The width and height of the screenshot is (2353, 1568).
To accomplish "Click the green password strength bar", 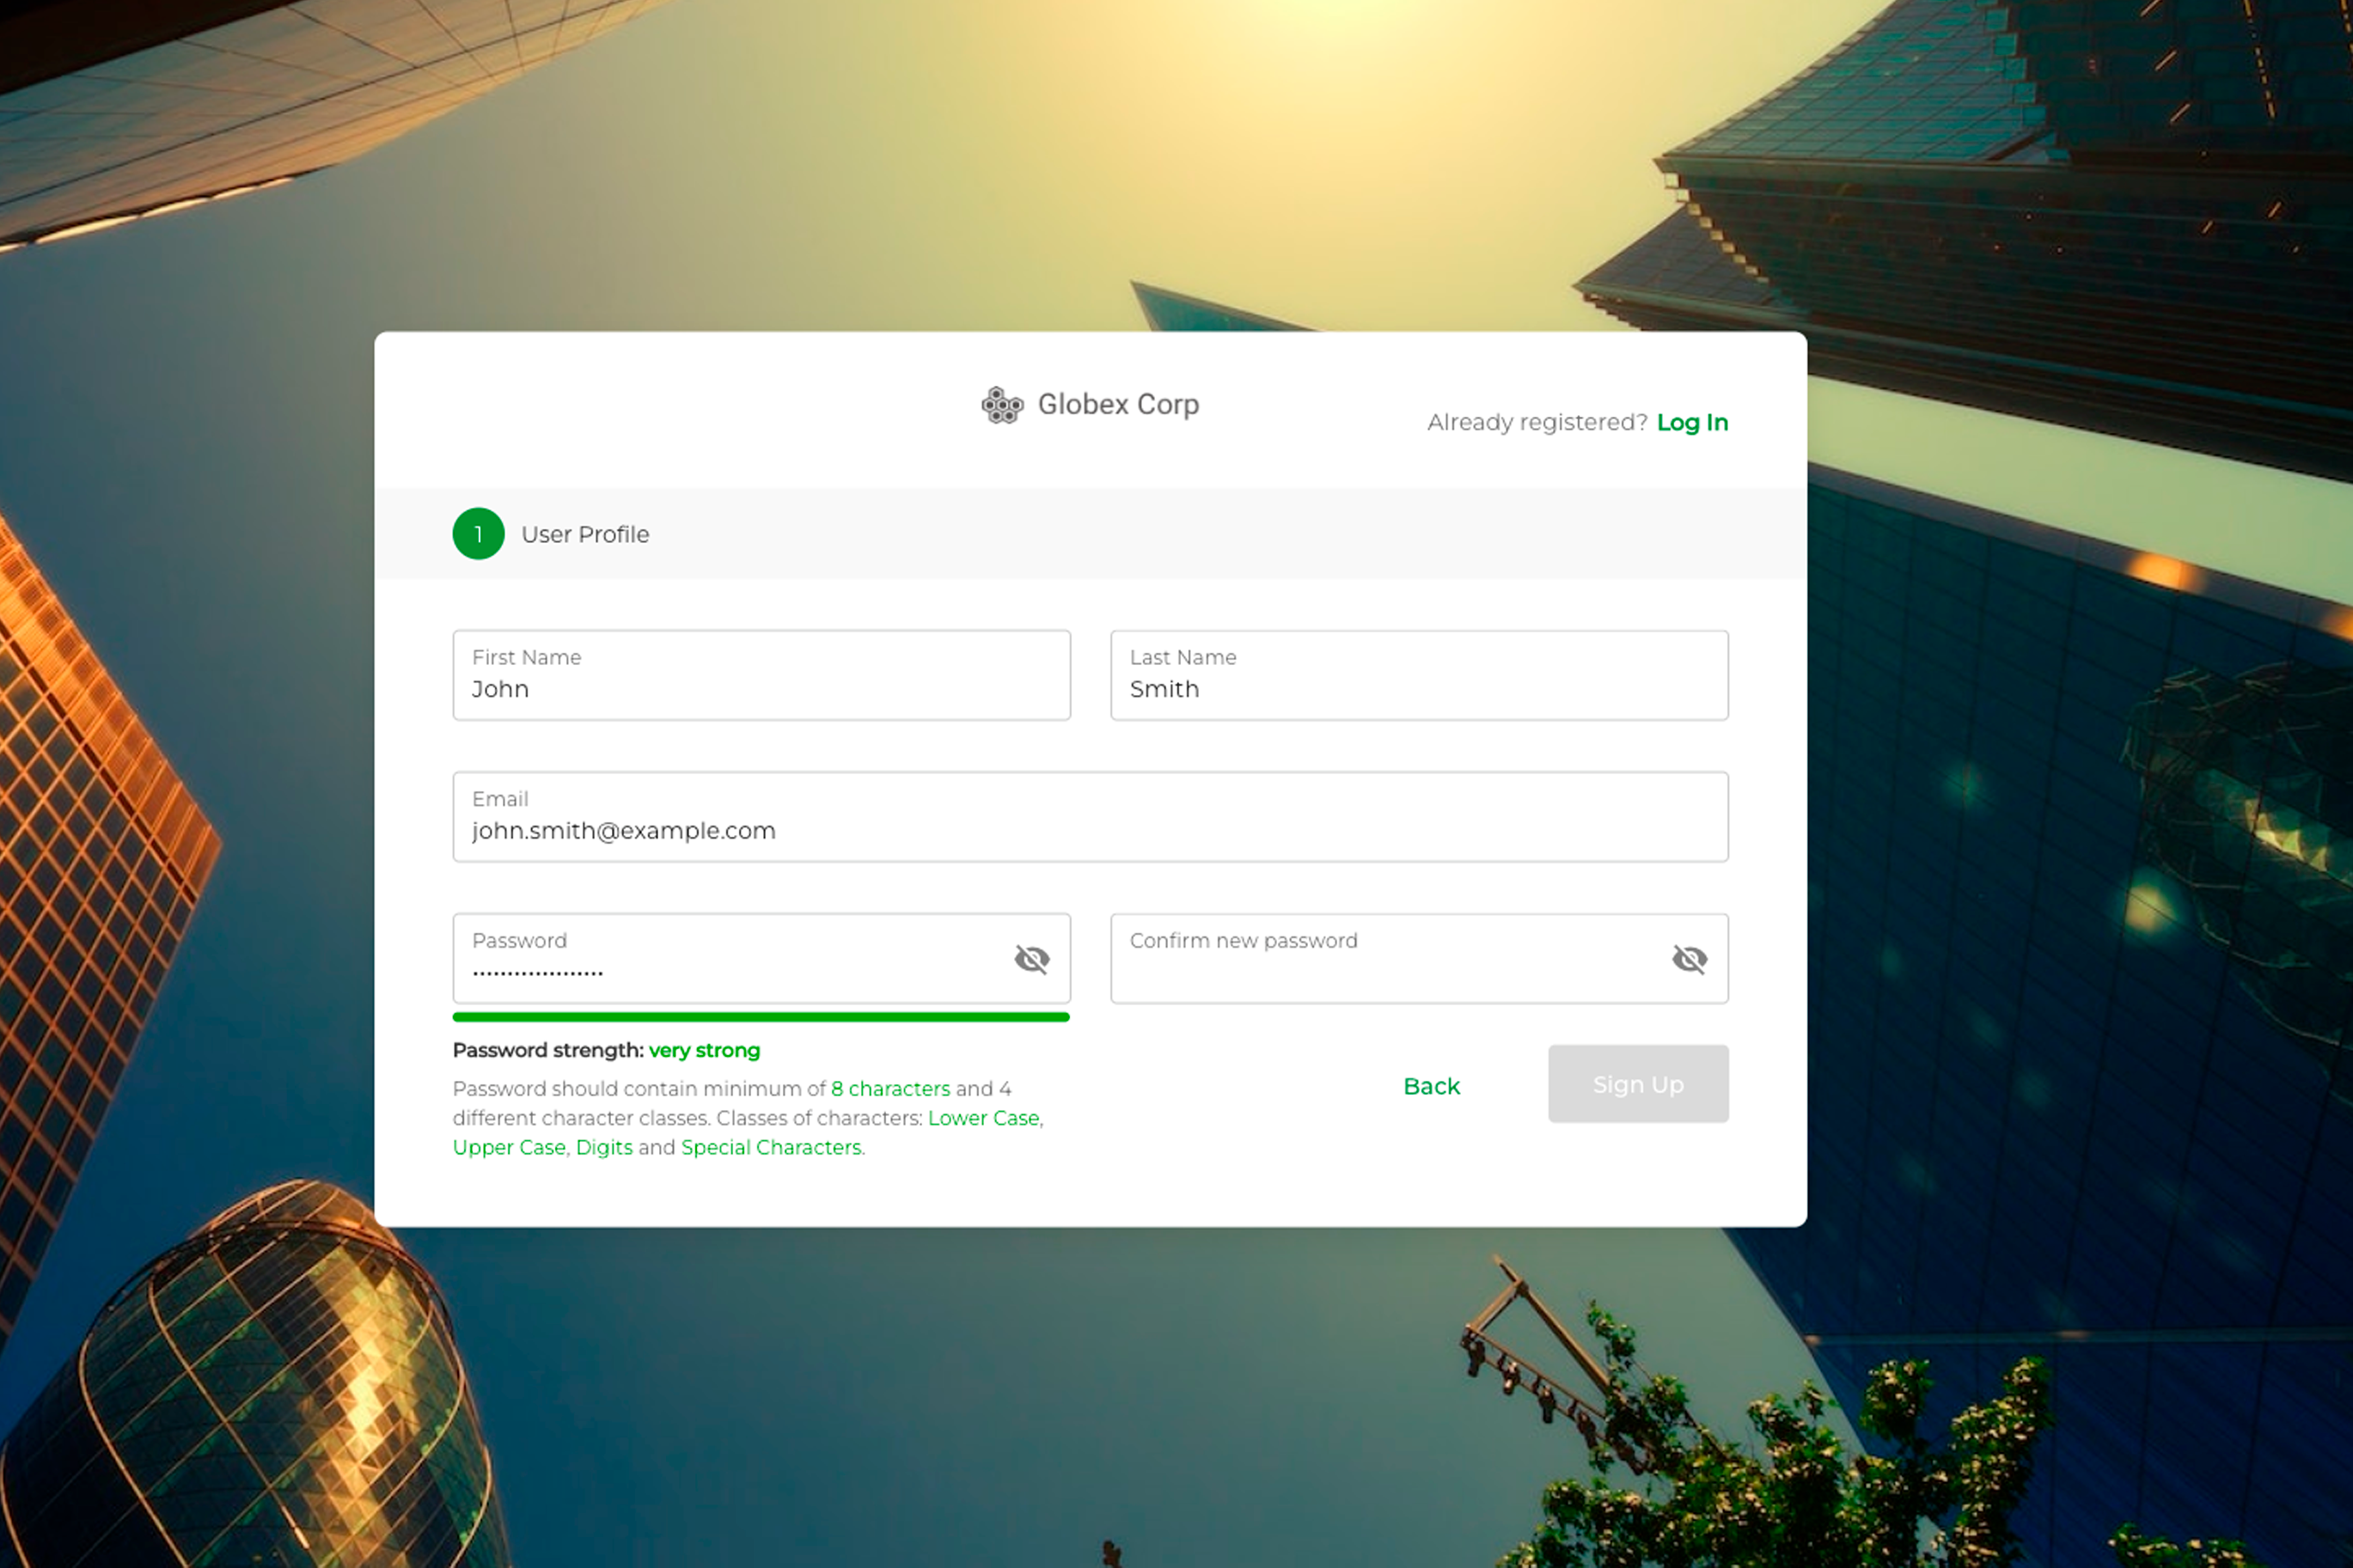I will [x=761, y=1017].
